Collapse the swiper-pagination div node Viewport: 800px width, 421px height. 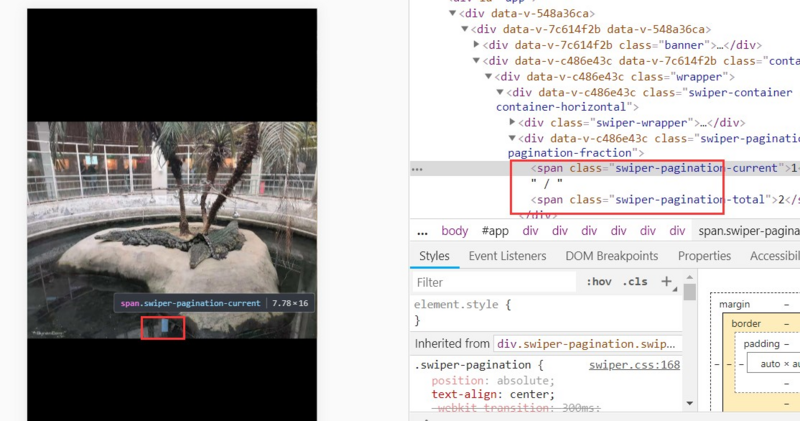[x=512, y=138]
